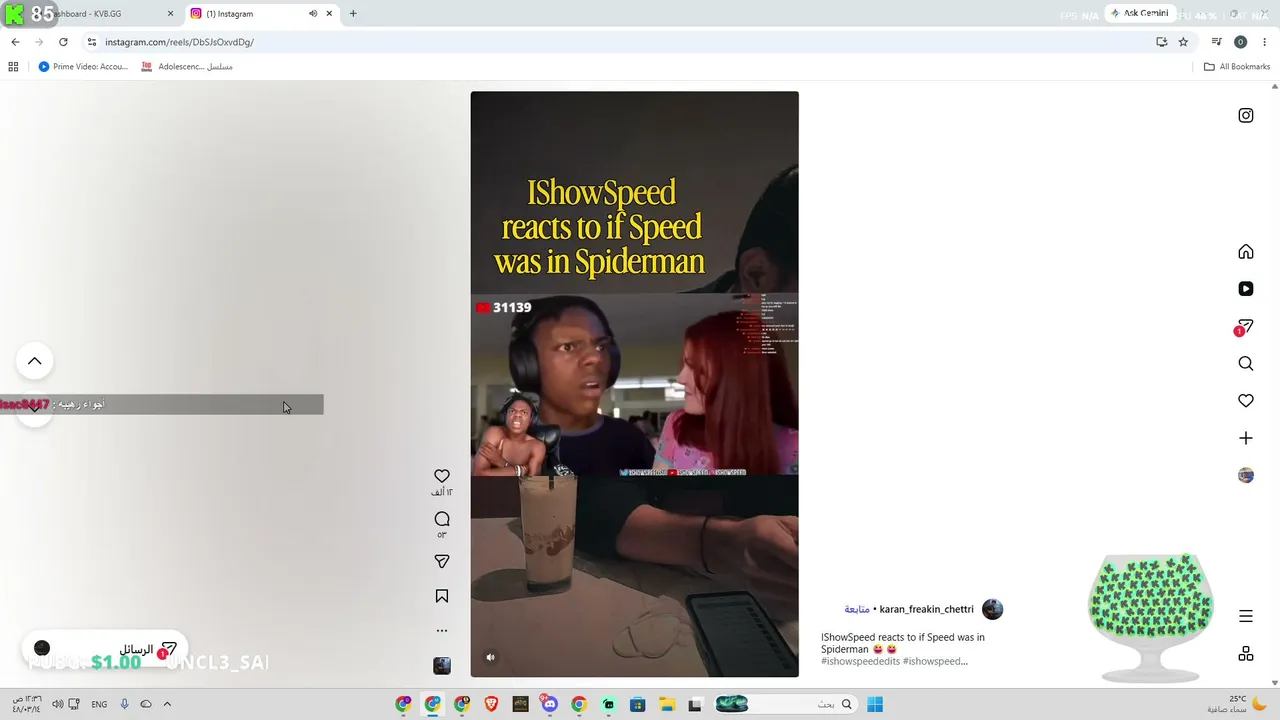This screenshot has height=720, width=1280.
Task: Open the Chrome profile avatar
Action: 1240,42
